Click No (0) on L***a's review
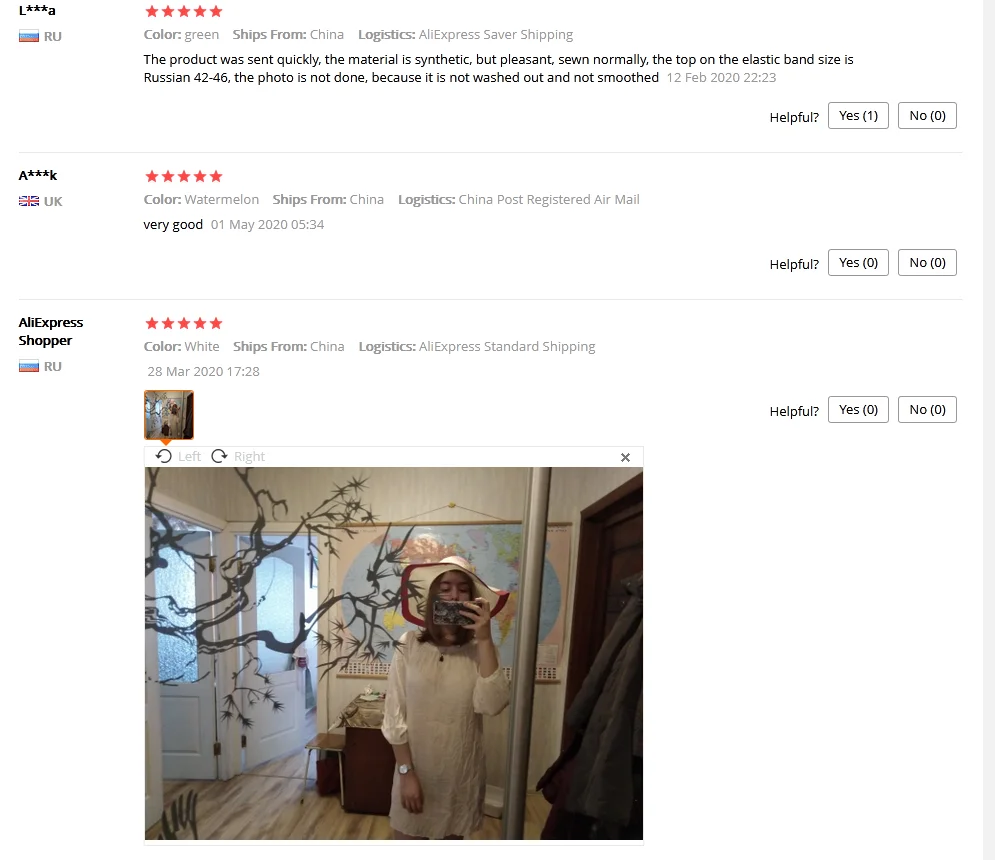Viewport: 995px width, 860px height. (927, 116)
